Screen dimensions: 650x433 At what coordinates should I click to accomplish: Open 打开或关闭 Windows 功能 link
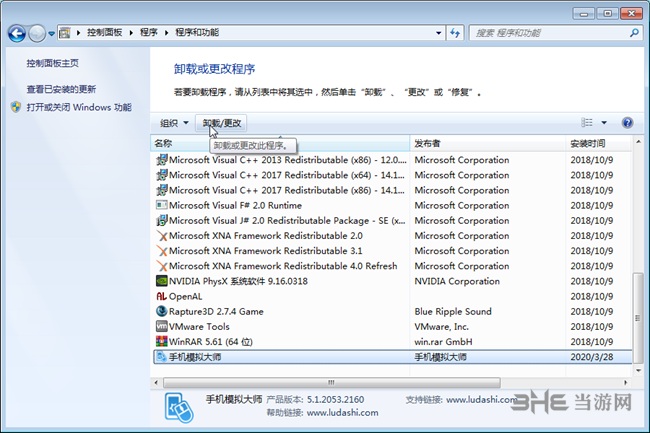[x=79, y=107]
